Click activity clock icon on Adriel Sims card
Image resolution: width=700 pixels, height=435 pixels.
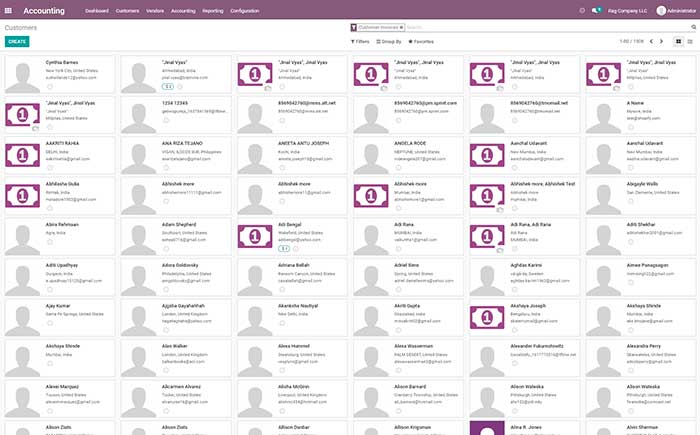click(x=398, y=289)
